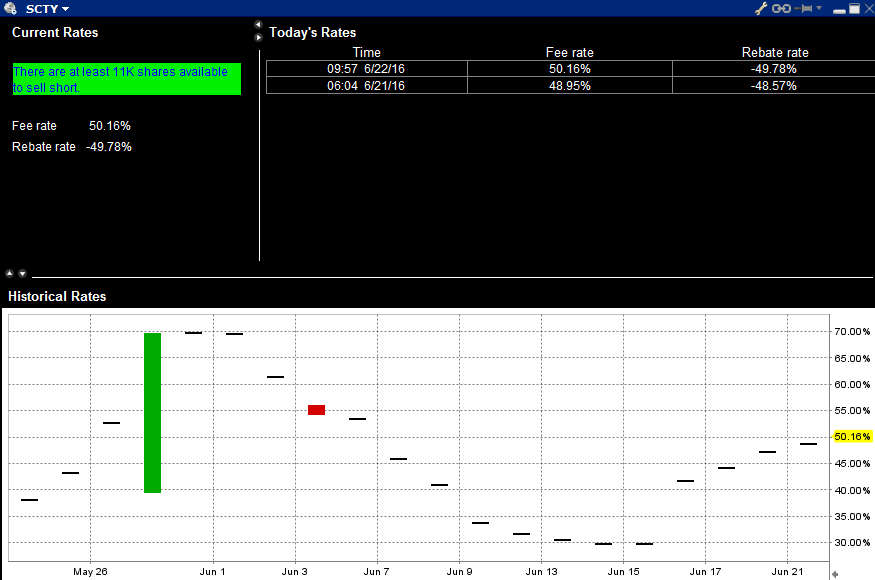The image size is (875, 580).
Task: Click the -49.78% rebate rate table cell
Action: tap(773, 69)
